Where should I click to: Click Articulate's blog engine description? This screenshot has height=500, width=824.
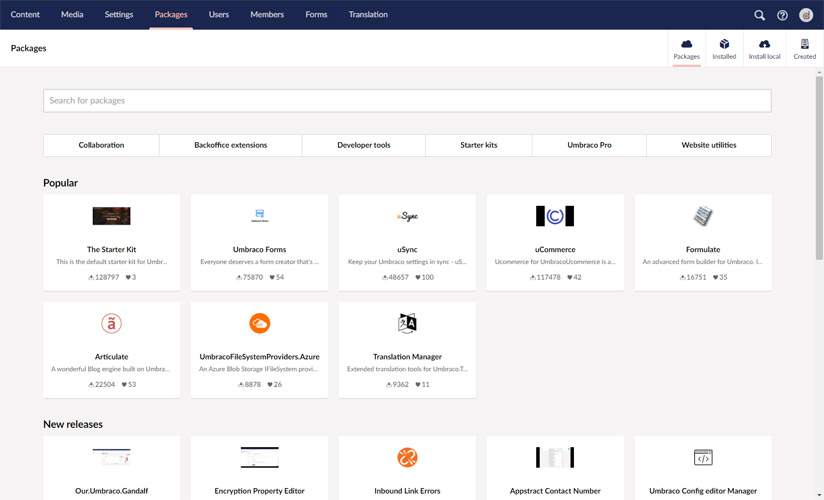[x=111, y=369]
